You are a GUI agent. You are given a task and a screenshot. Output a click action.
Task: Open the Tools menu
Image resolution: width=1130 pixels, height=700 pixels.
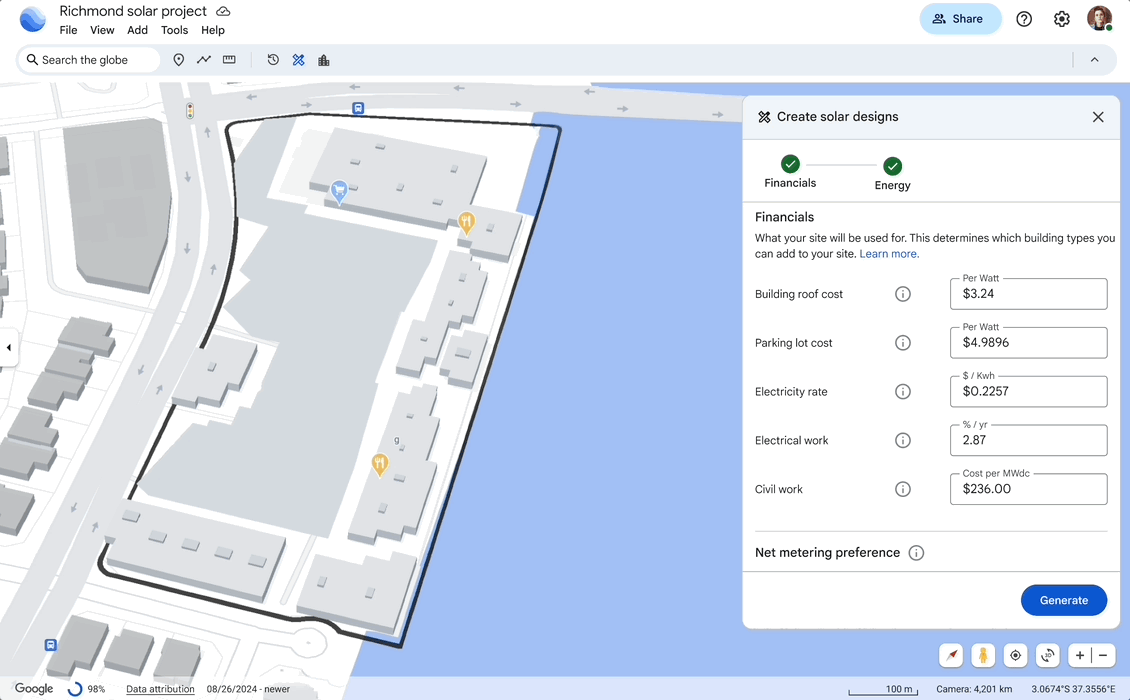tap(174, 30)
